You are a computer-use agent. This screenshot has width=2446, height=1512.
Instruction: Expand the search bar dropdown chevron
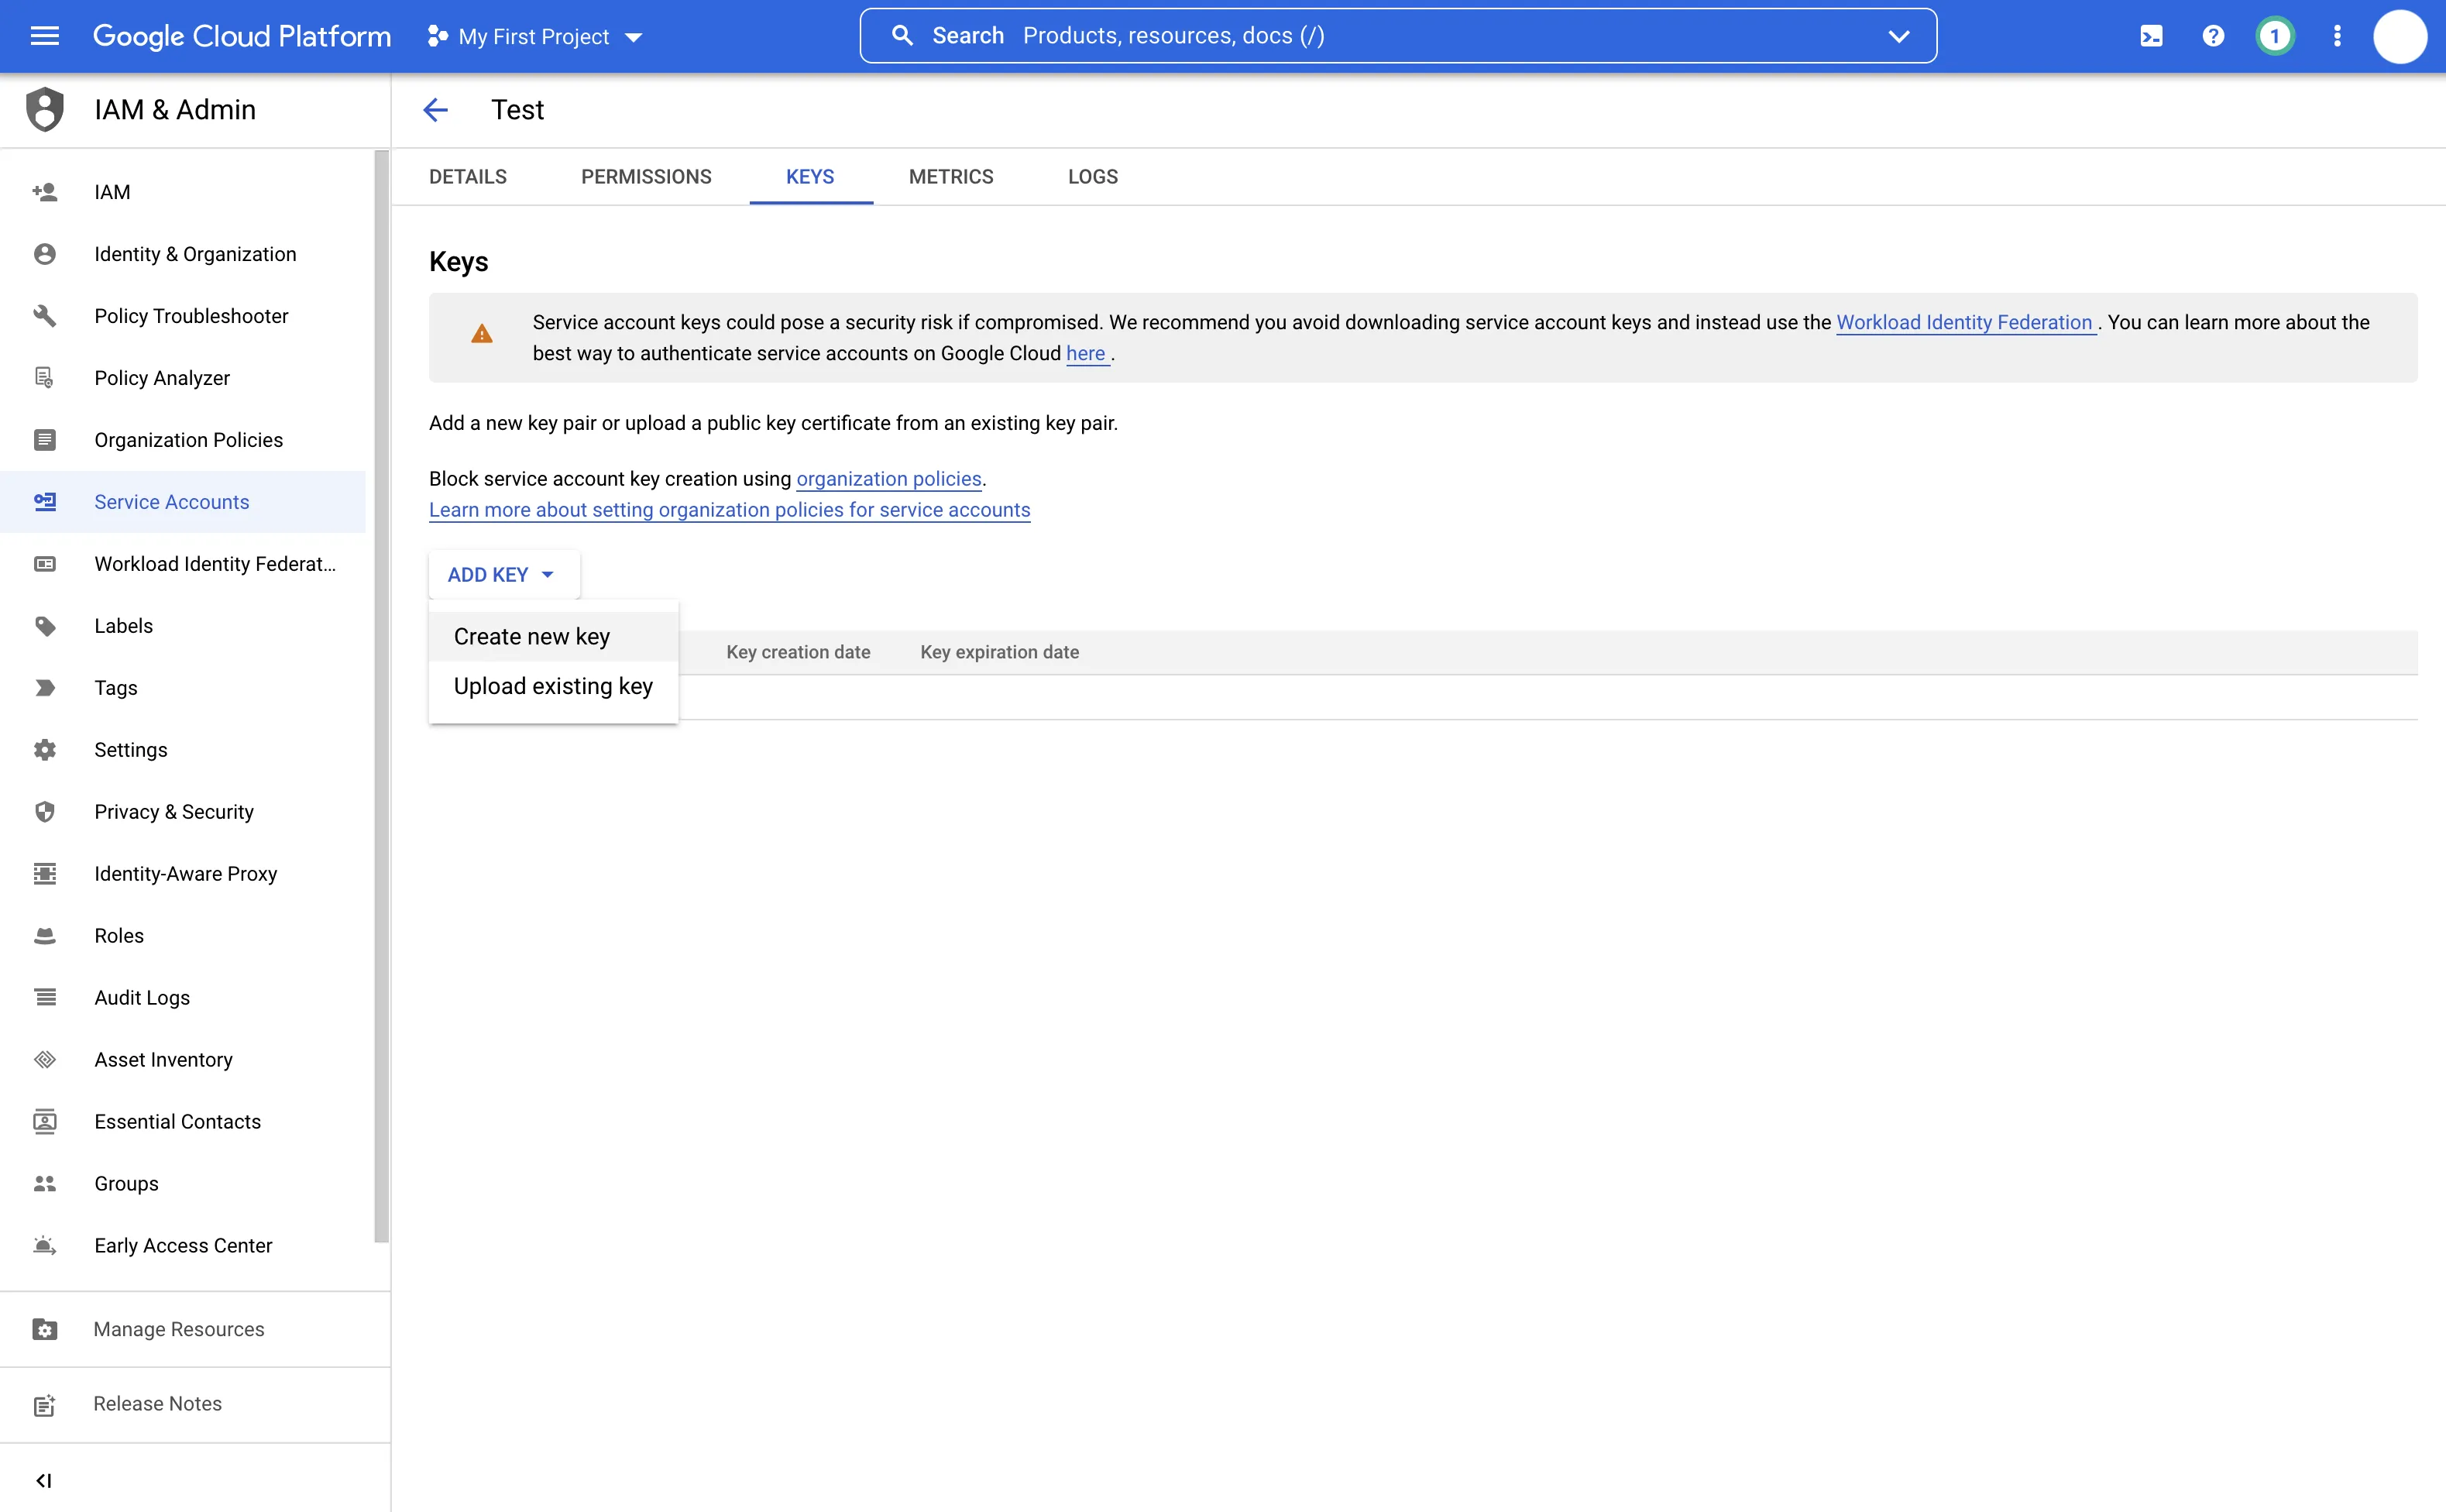click(1898, 36)
